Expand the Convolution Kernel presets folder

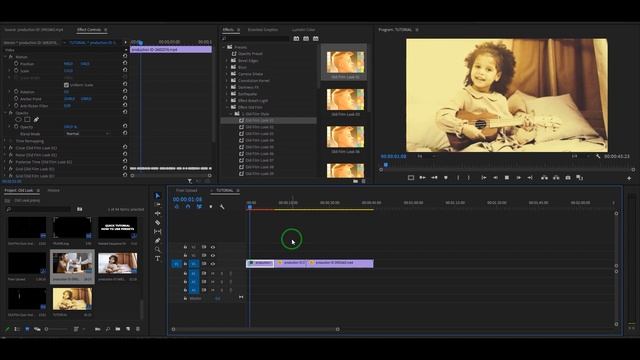pyautogui.click(x=227, y=80)
